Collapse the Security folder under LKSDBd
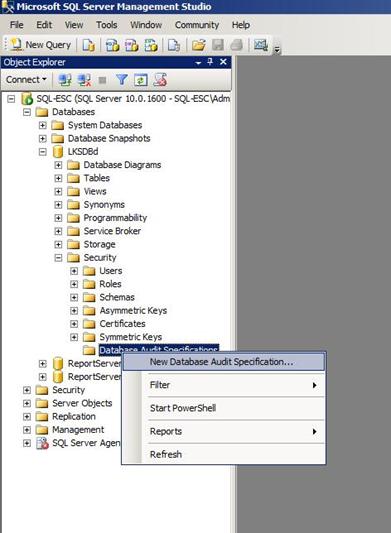This screenshot has width=391, height=533. (x=58, y=258)
